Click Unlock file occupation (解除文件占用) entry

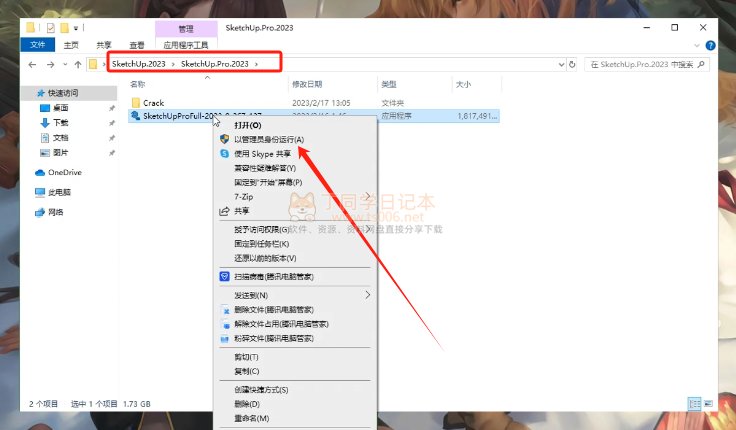[x=281, y=324]
